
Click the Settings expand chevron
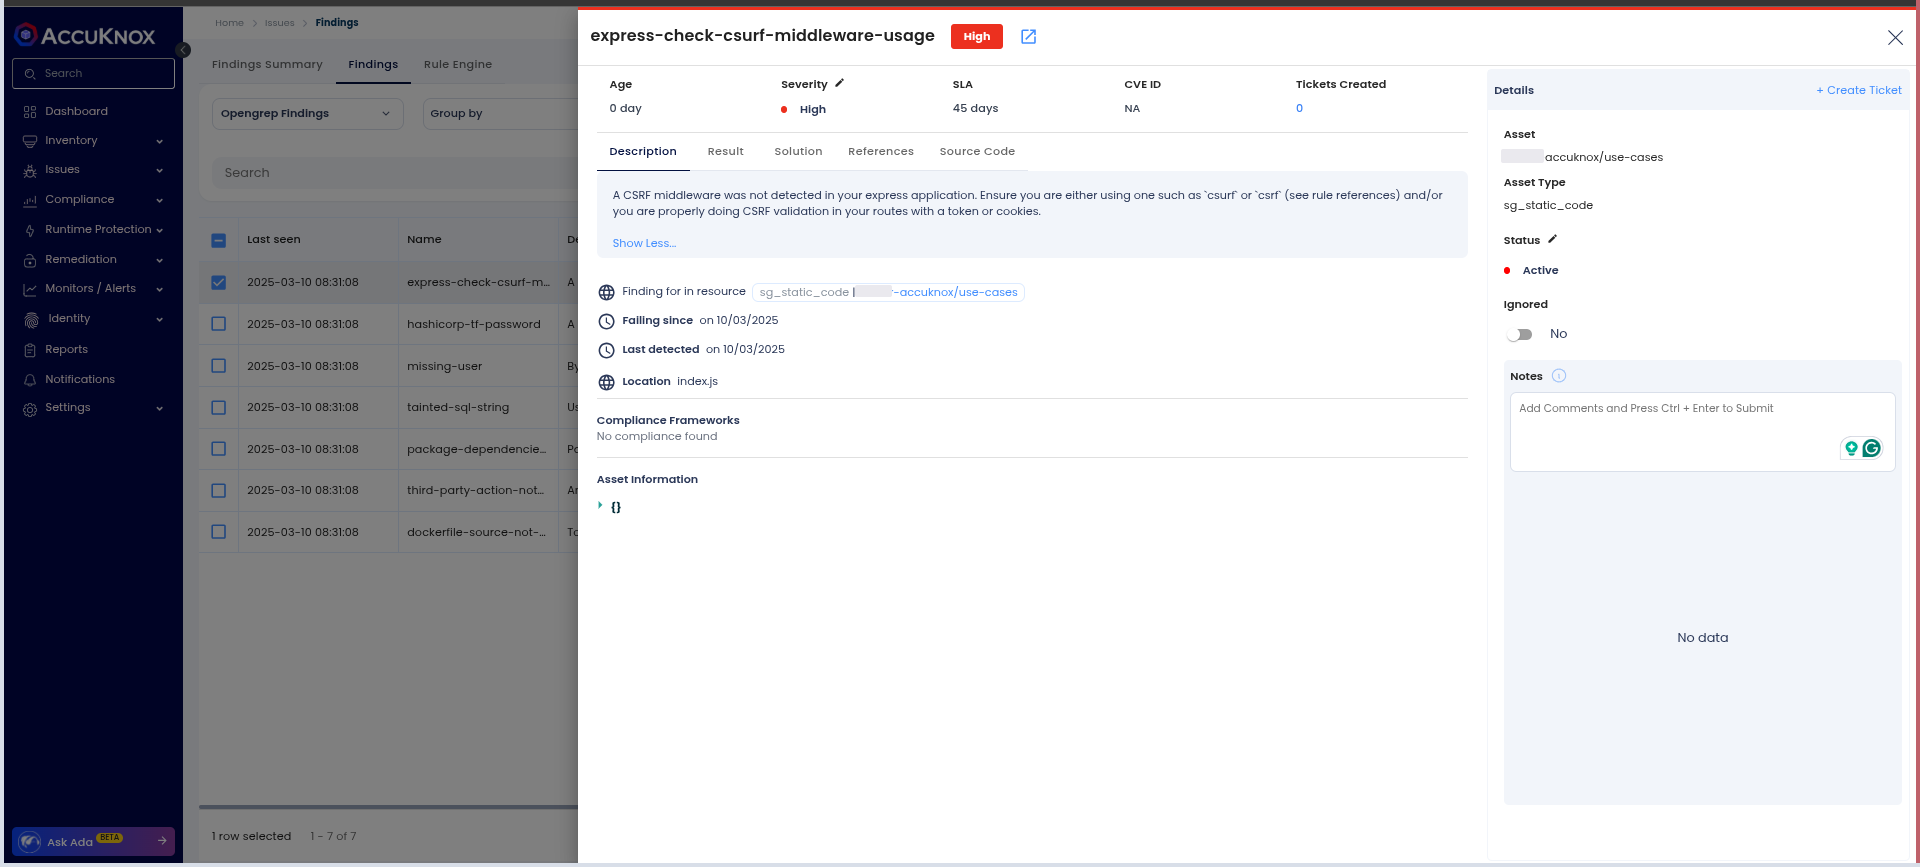[x=160, y=408]
